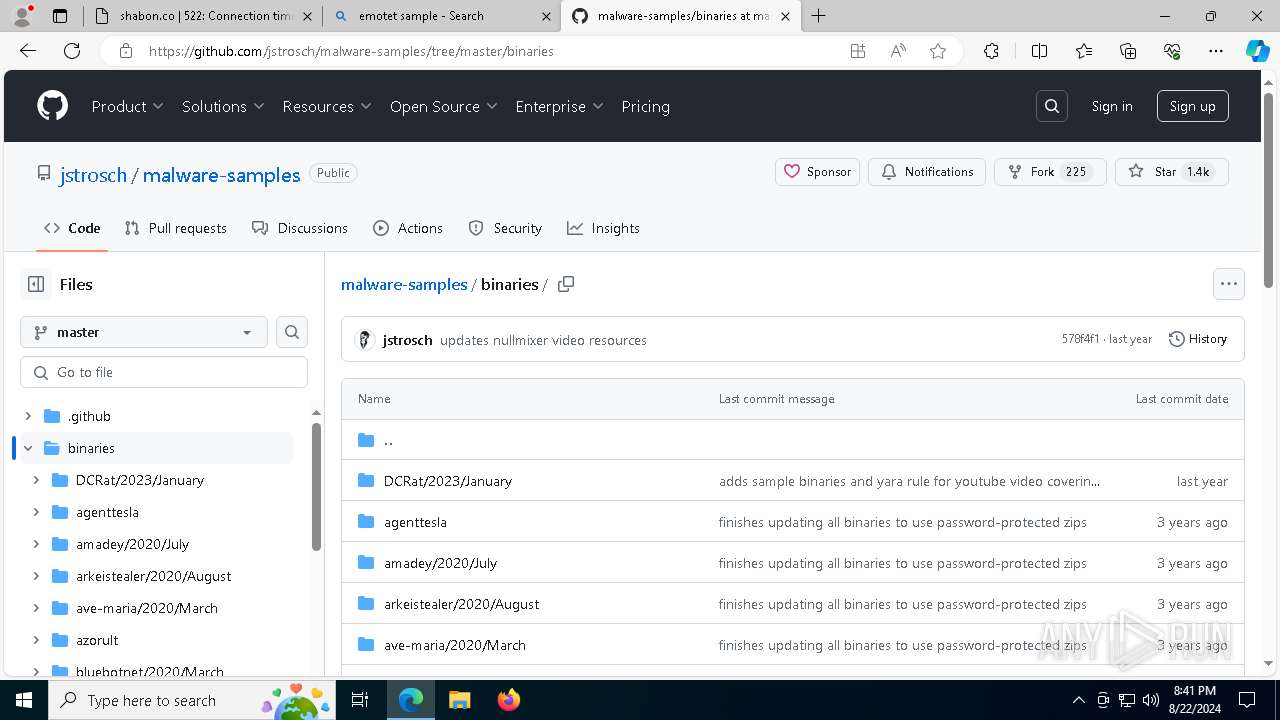This screenshot has width=1280, height=720.
Task: Switch to Security tab
Action: [x=505, y=228]
